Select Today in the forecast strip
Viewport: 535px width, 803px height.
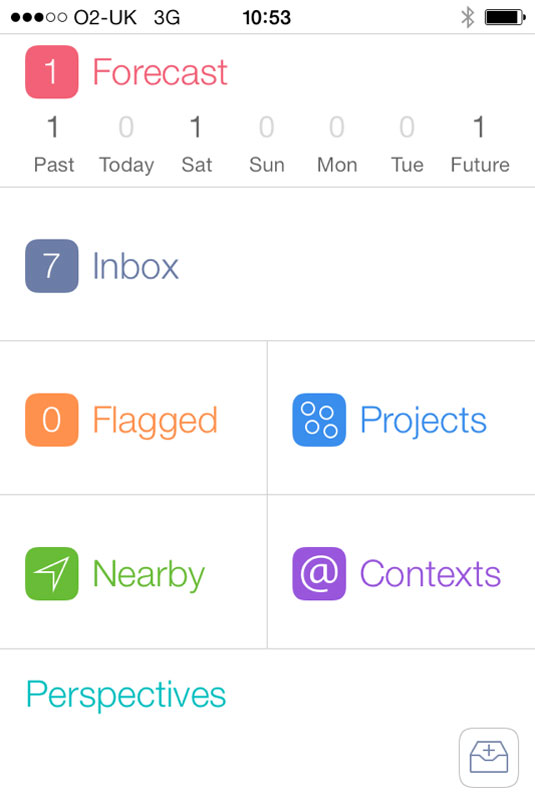(126, 144)
